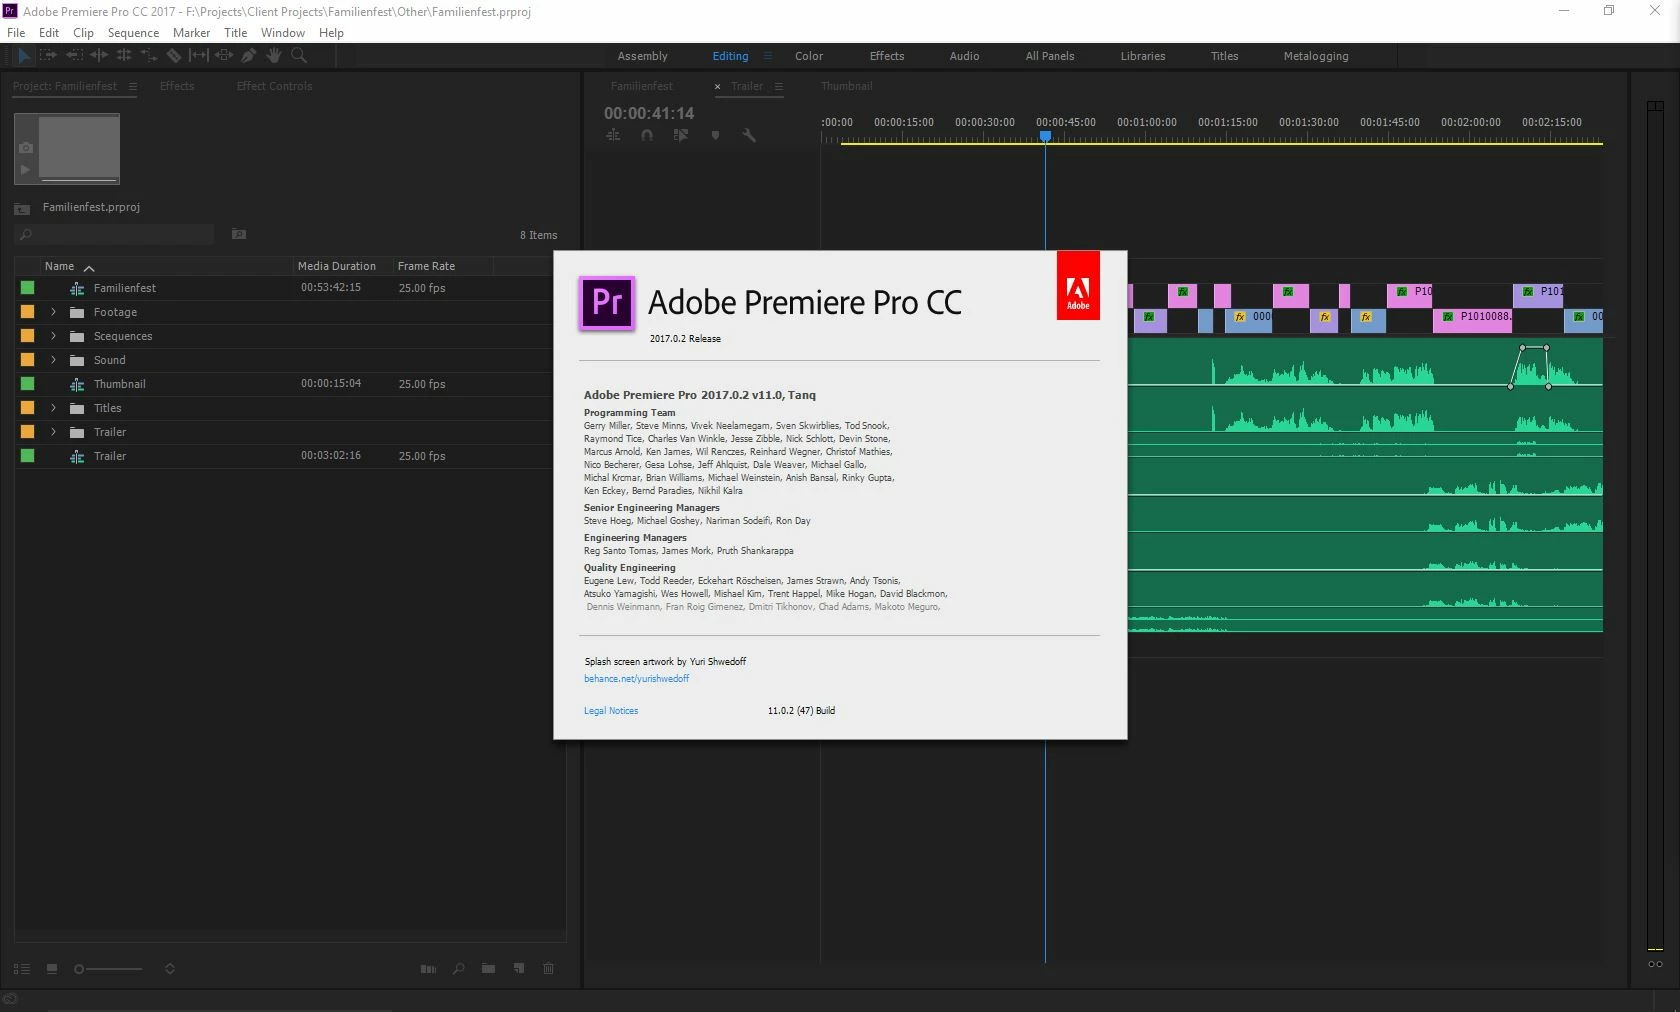1680x1012 pixels.
Task: Close the Trailer timeline tab
Action: point(717,86)
